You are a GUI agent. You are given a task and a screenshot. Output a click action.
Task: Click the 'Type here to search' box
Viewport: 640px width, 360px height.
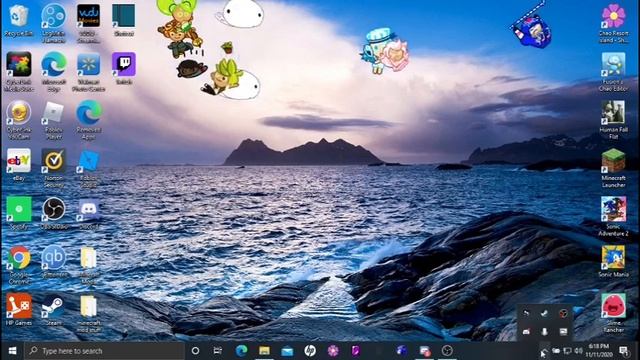click(x=104, y=351)
